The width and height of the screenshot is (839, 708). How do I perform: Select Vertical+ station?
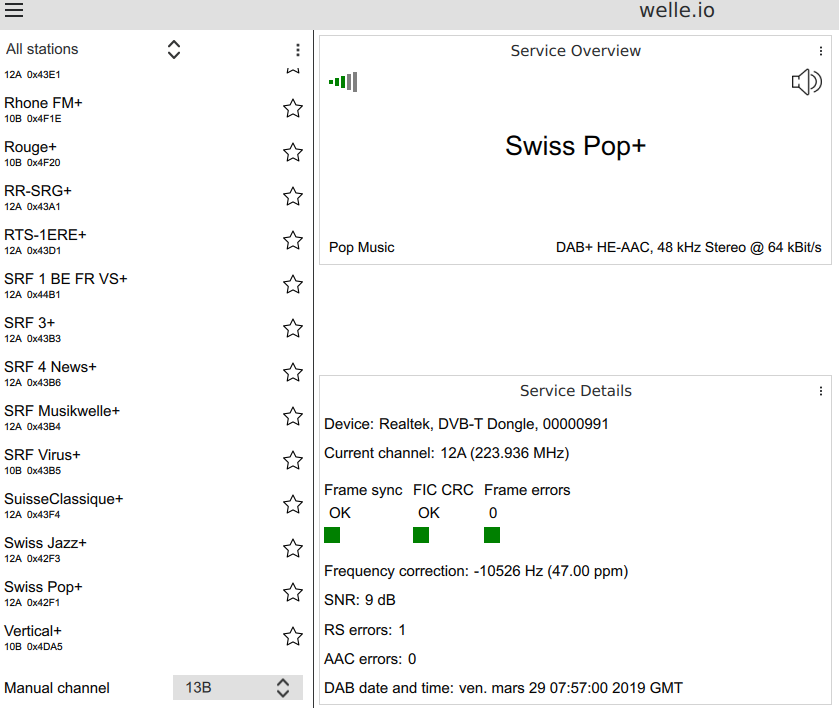pos(33,637)
